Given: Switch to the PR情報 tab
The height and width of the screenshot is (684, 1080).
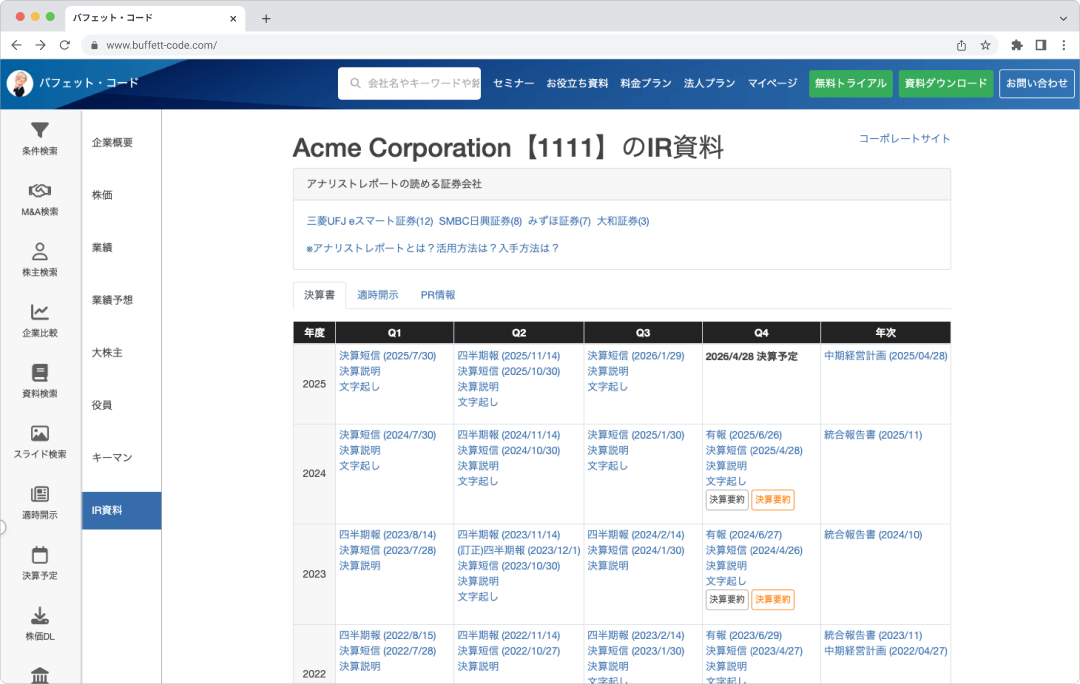Looking at the screenshot, I should click(438, 295).
